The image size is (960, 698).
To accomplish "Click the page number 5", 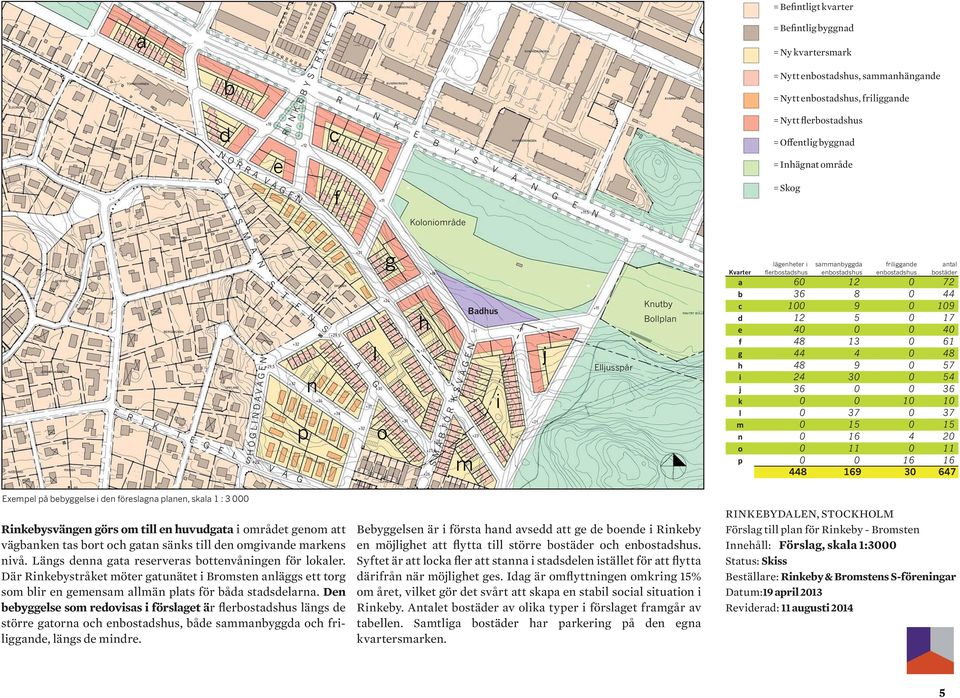I will [942, 692].
